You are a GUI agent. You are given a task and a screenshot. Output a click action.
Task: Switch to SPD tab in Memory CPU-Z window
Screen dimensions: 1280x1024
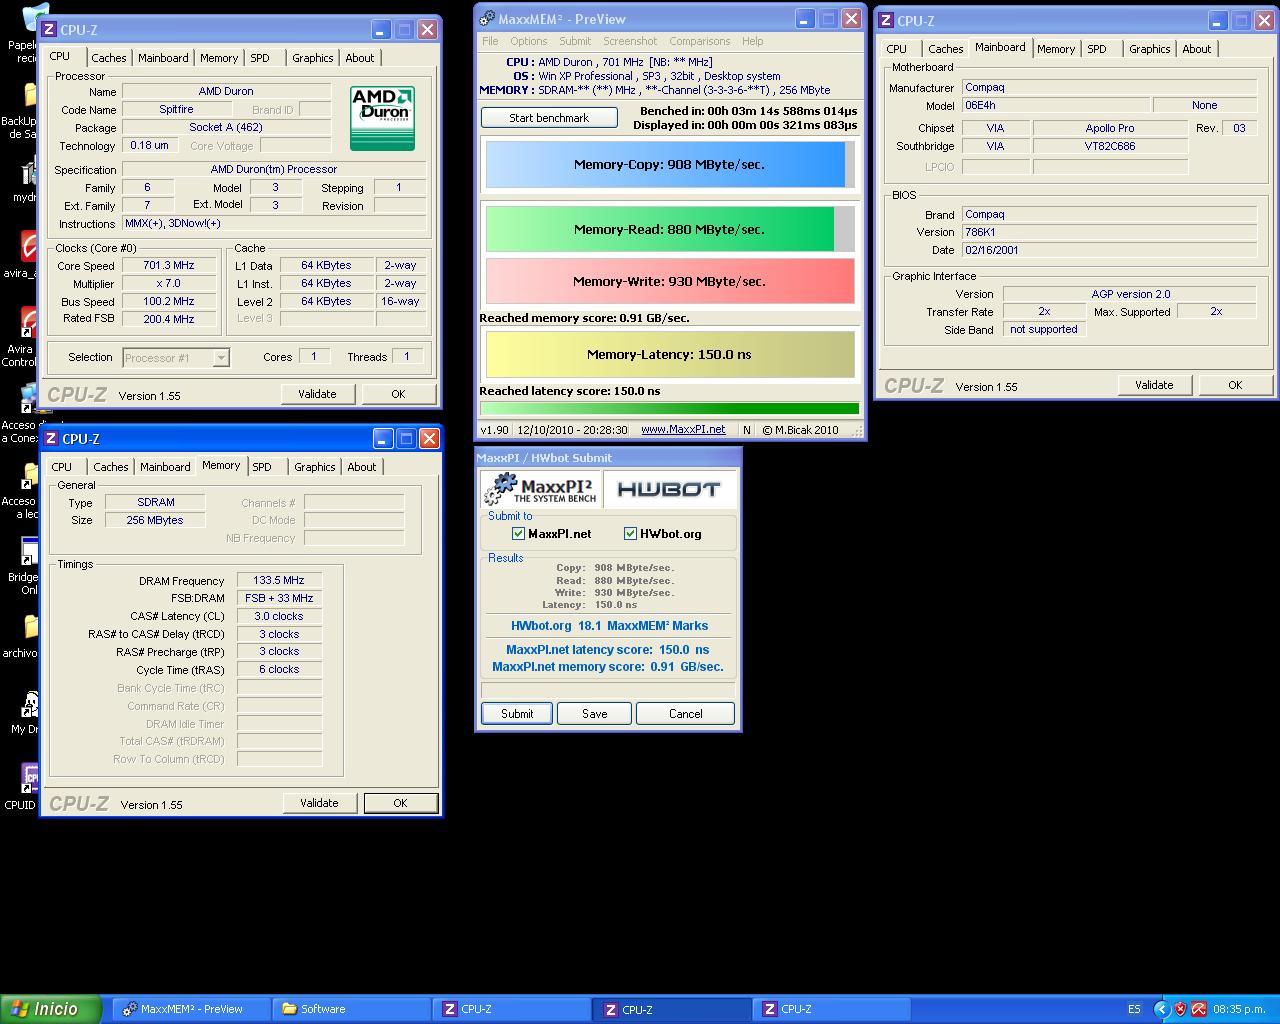click(x=262, y=467)
